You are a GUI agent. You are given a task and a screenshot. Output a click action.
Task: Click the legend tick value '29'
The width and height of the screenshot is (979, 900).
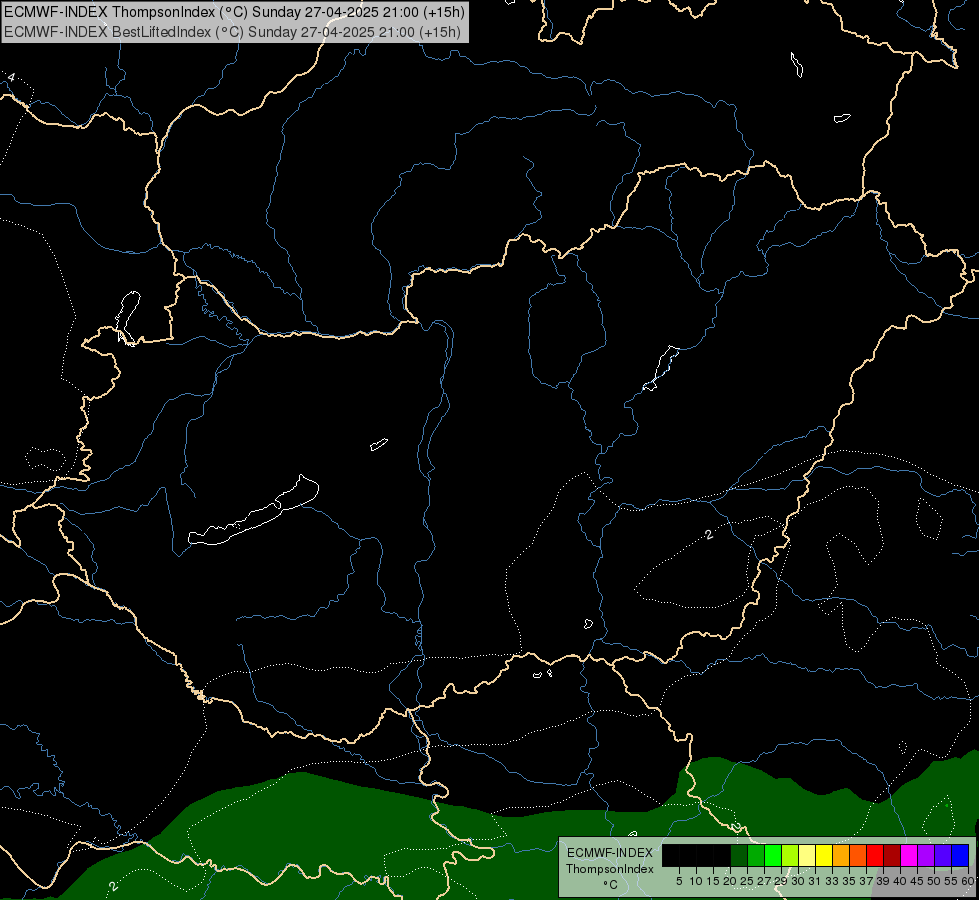pyautogui.click(x=780, y=881)
